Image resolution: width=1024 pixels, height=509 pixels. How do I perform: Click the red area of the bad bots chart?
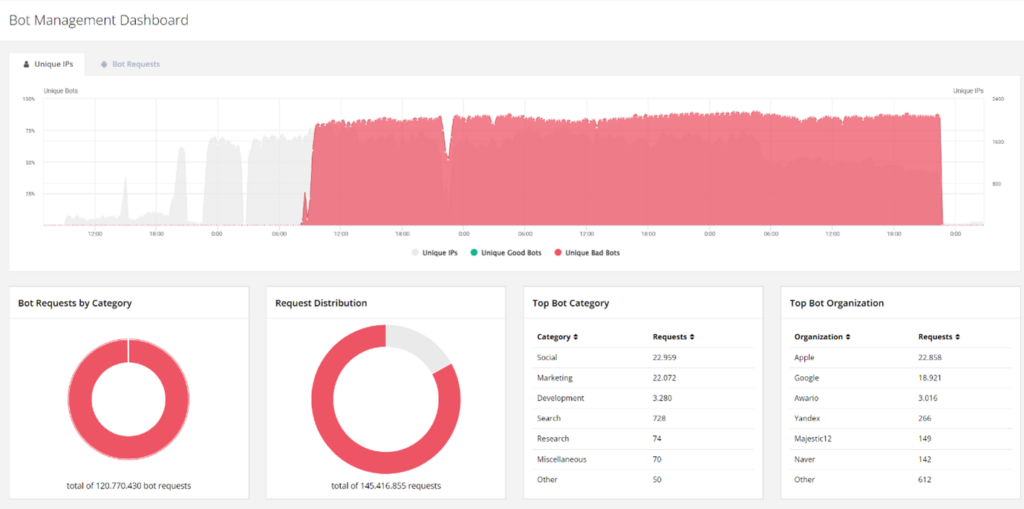coord(620,170)
